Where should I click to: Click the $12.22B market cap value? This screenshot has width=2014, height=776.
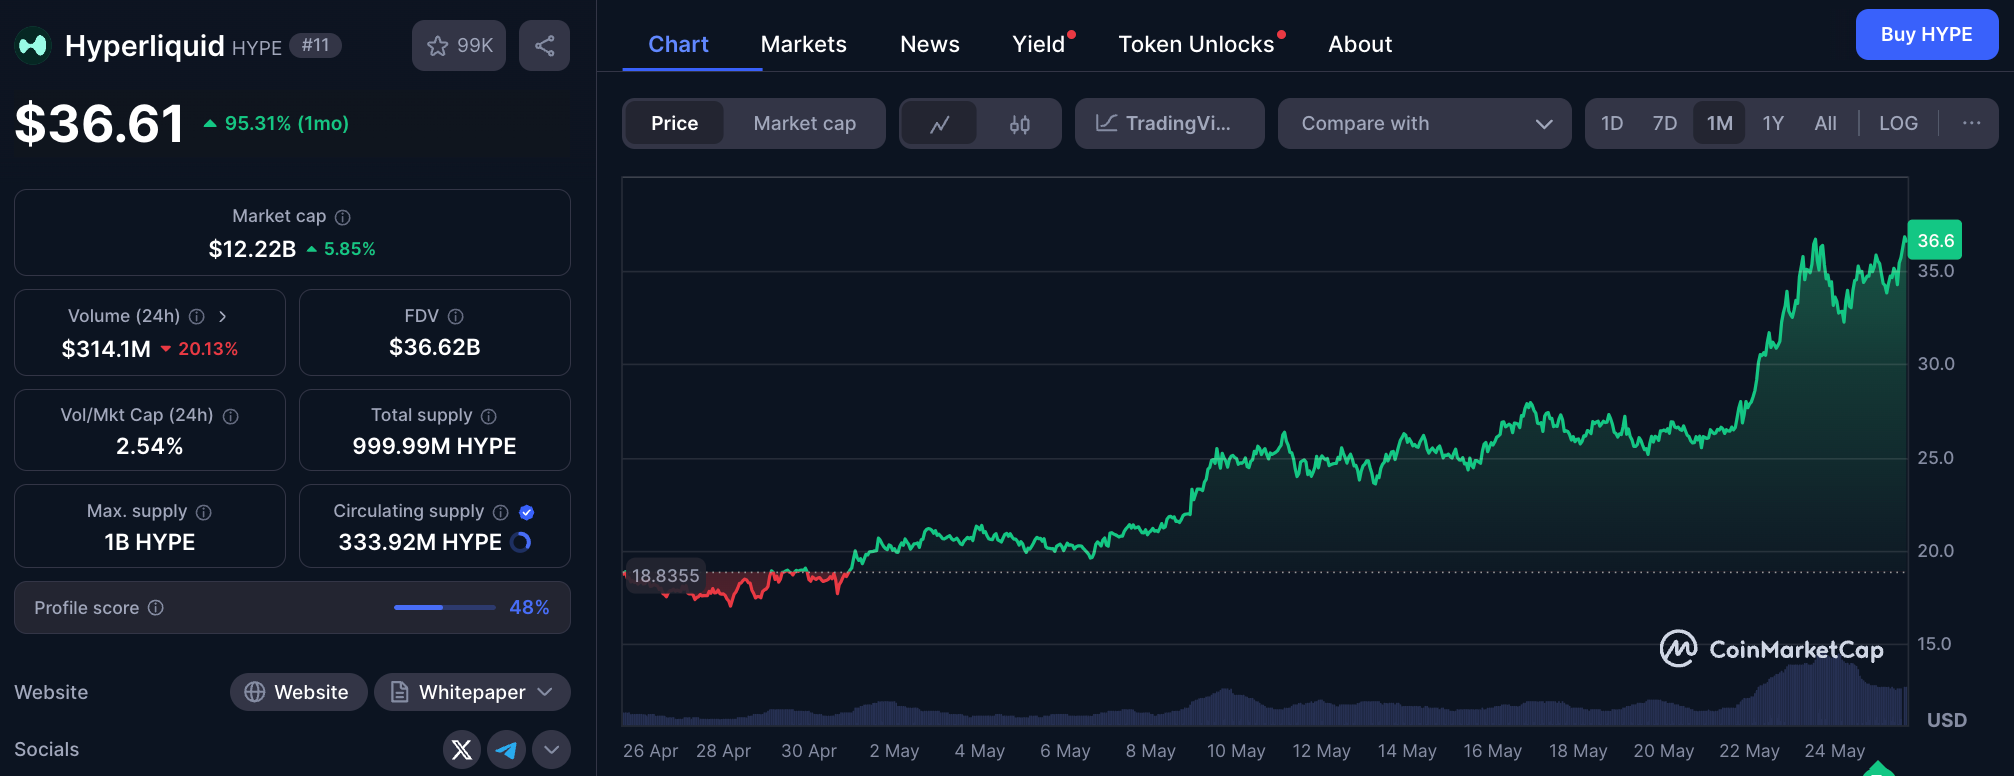click(x=252, y=249)
